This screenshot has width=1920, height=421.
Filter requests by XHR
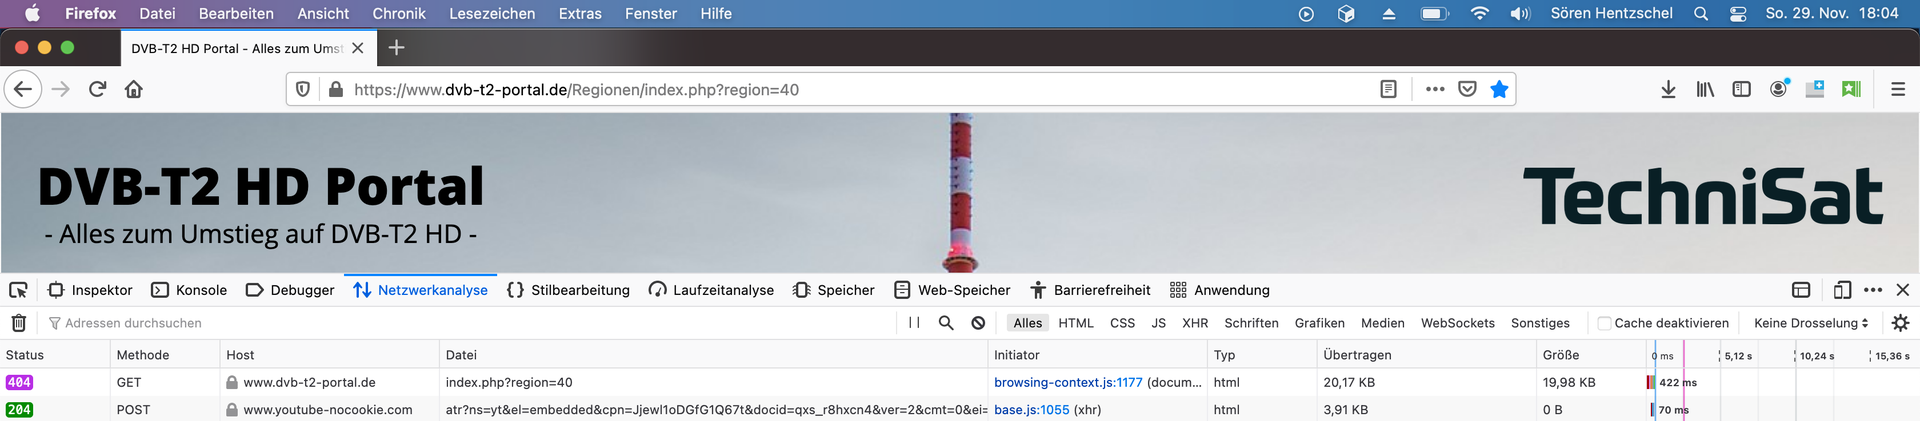point(1195,323)
